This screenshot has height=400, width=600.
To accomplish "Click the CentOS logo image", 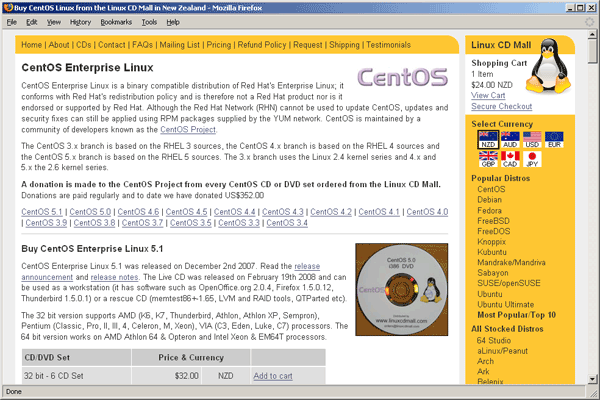I will pos(402,77).
